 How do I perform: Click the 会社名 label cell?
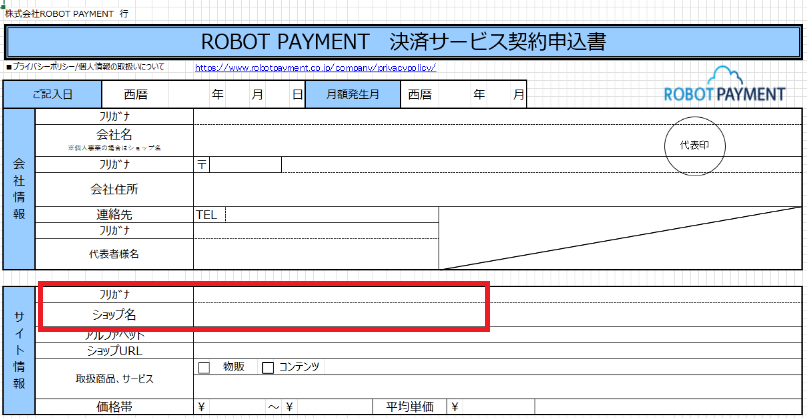coord(114,140)
